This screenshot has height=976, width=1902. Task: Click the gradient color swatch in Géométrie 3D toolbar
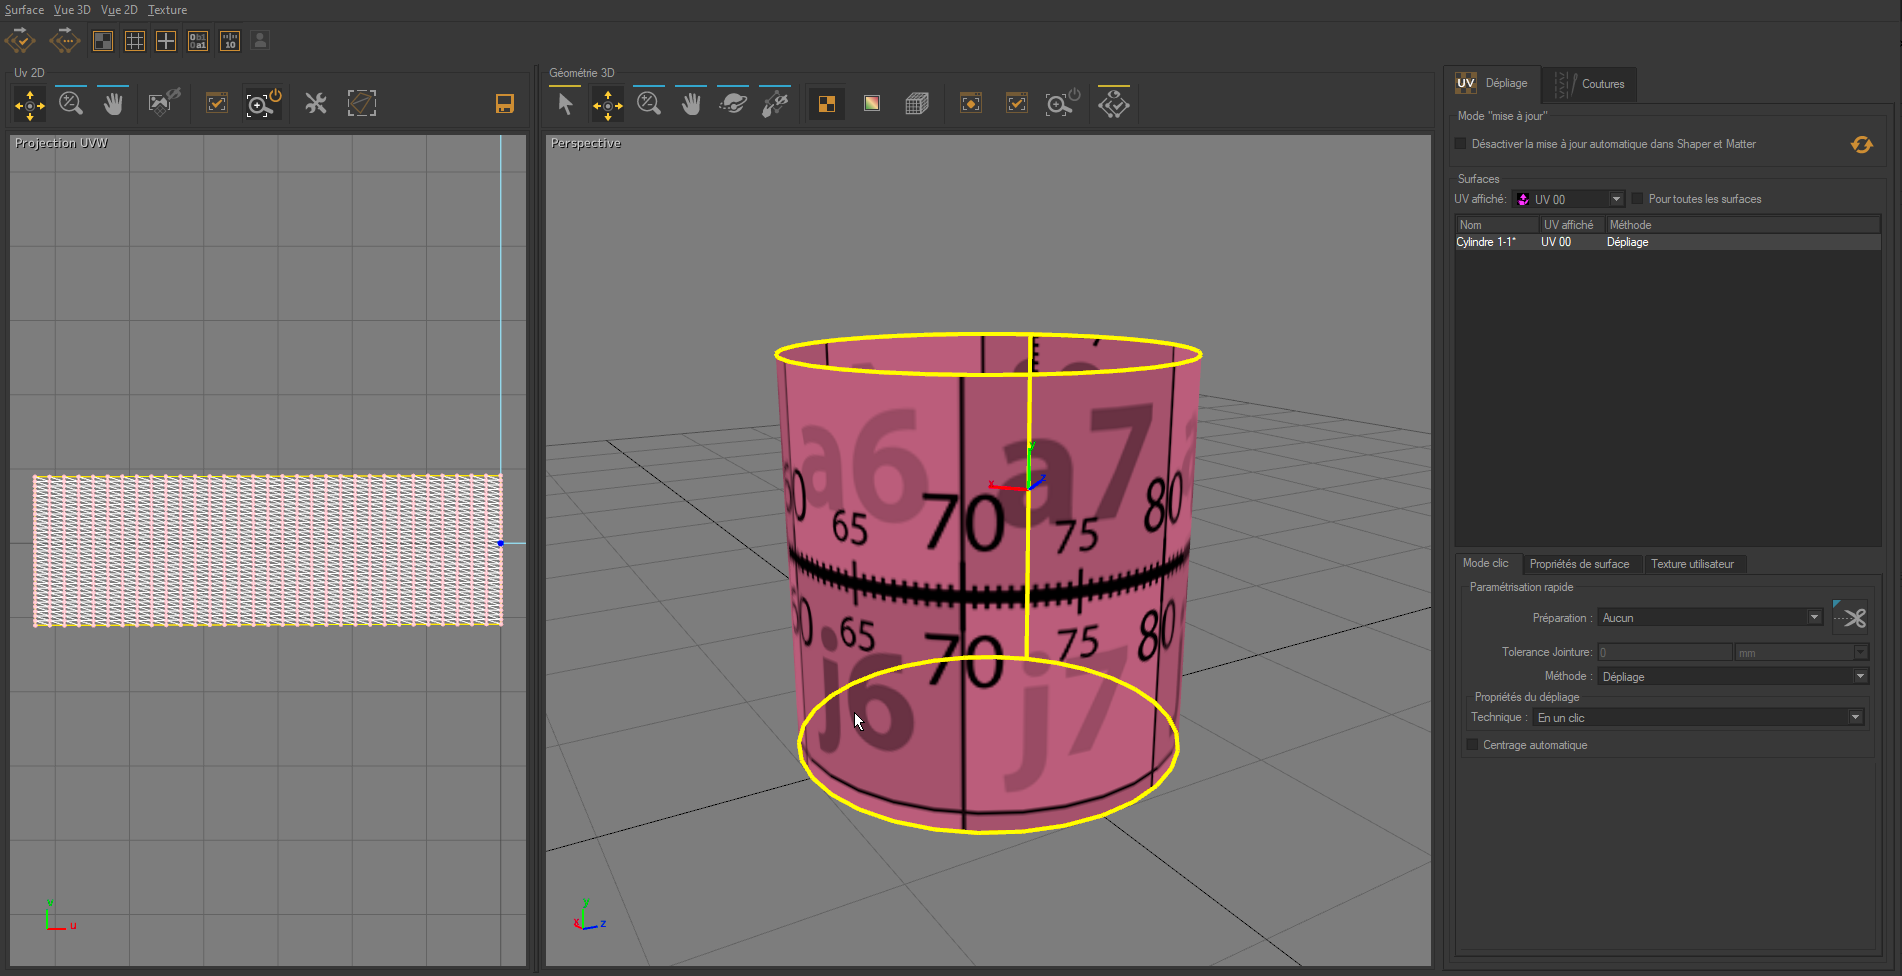871,102
